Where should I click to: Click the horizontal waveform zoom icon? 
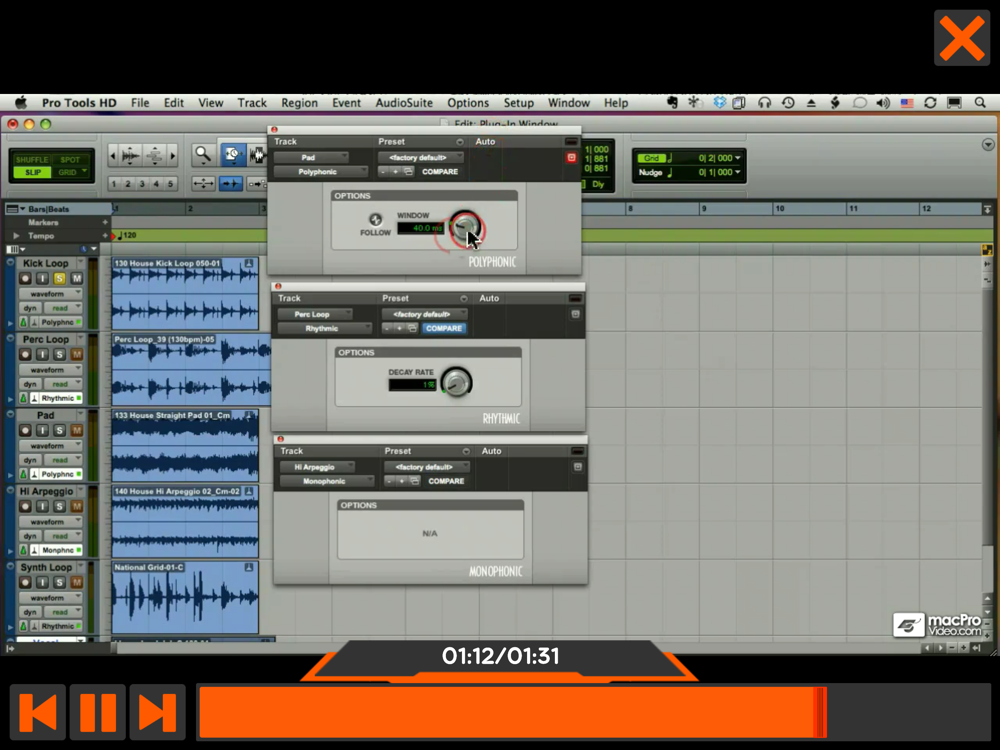click(x=131, y=155)
